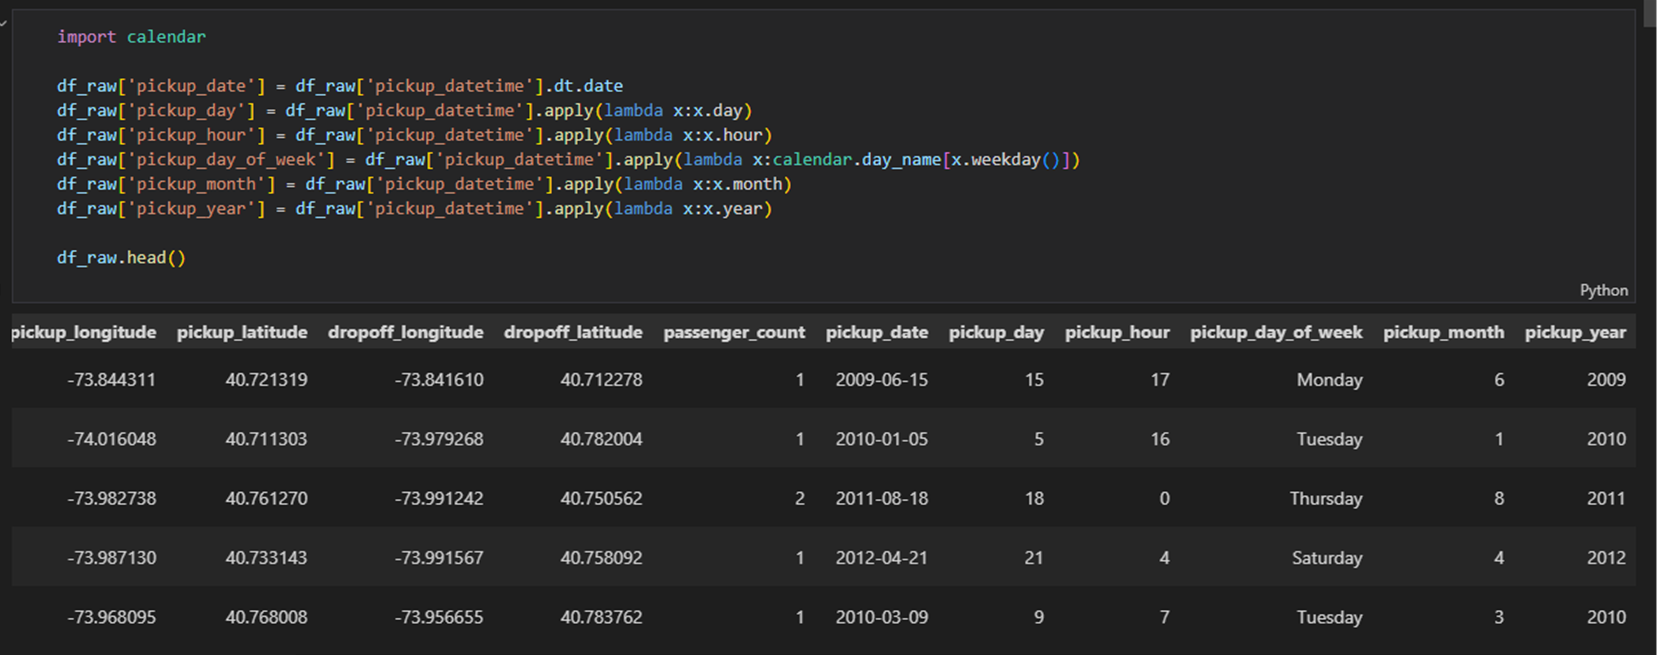Place cursor on the 'import calendar' code line

[x=131, y=37]
